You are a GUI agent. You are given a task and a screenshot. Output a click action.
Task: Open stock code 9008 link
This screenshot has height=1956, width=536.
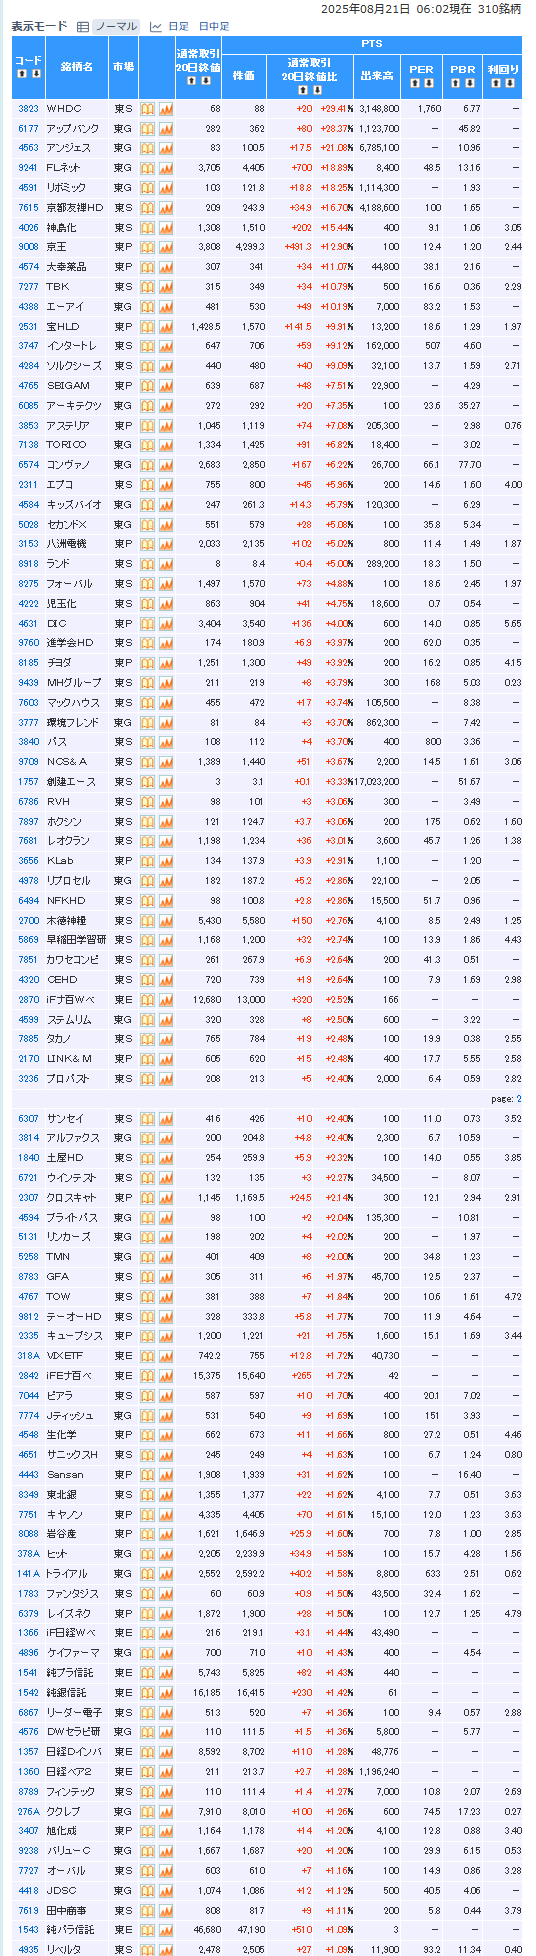[28, 247]
